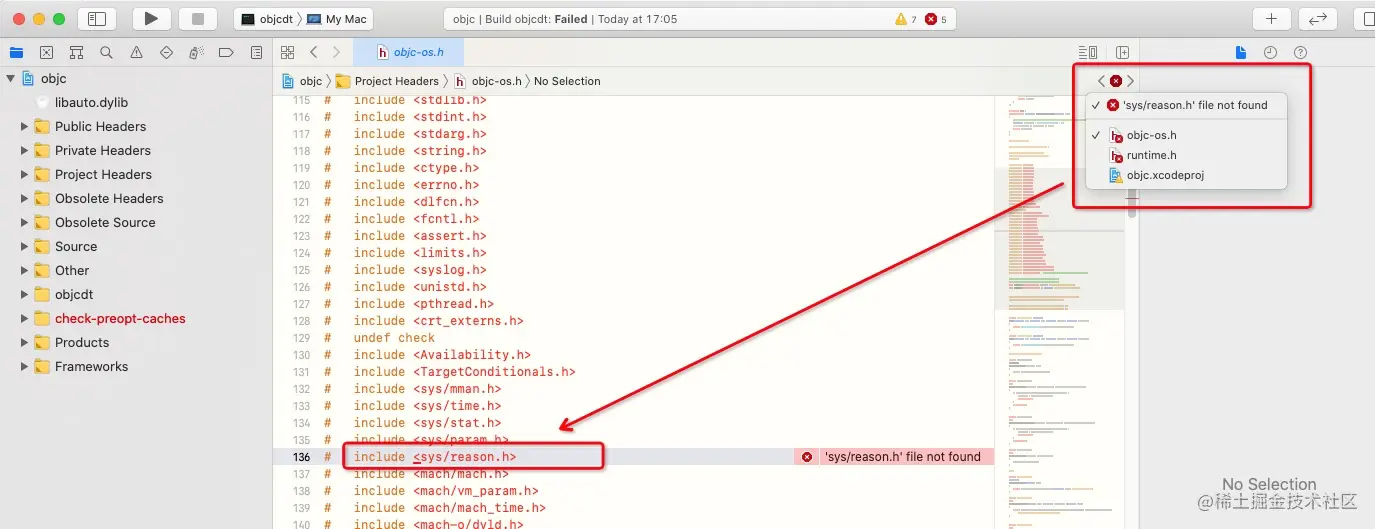Screen dimensions: 1375x529
Task: Expand the Obsolete Headers group
Action: click(24, 198)
